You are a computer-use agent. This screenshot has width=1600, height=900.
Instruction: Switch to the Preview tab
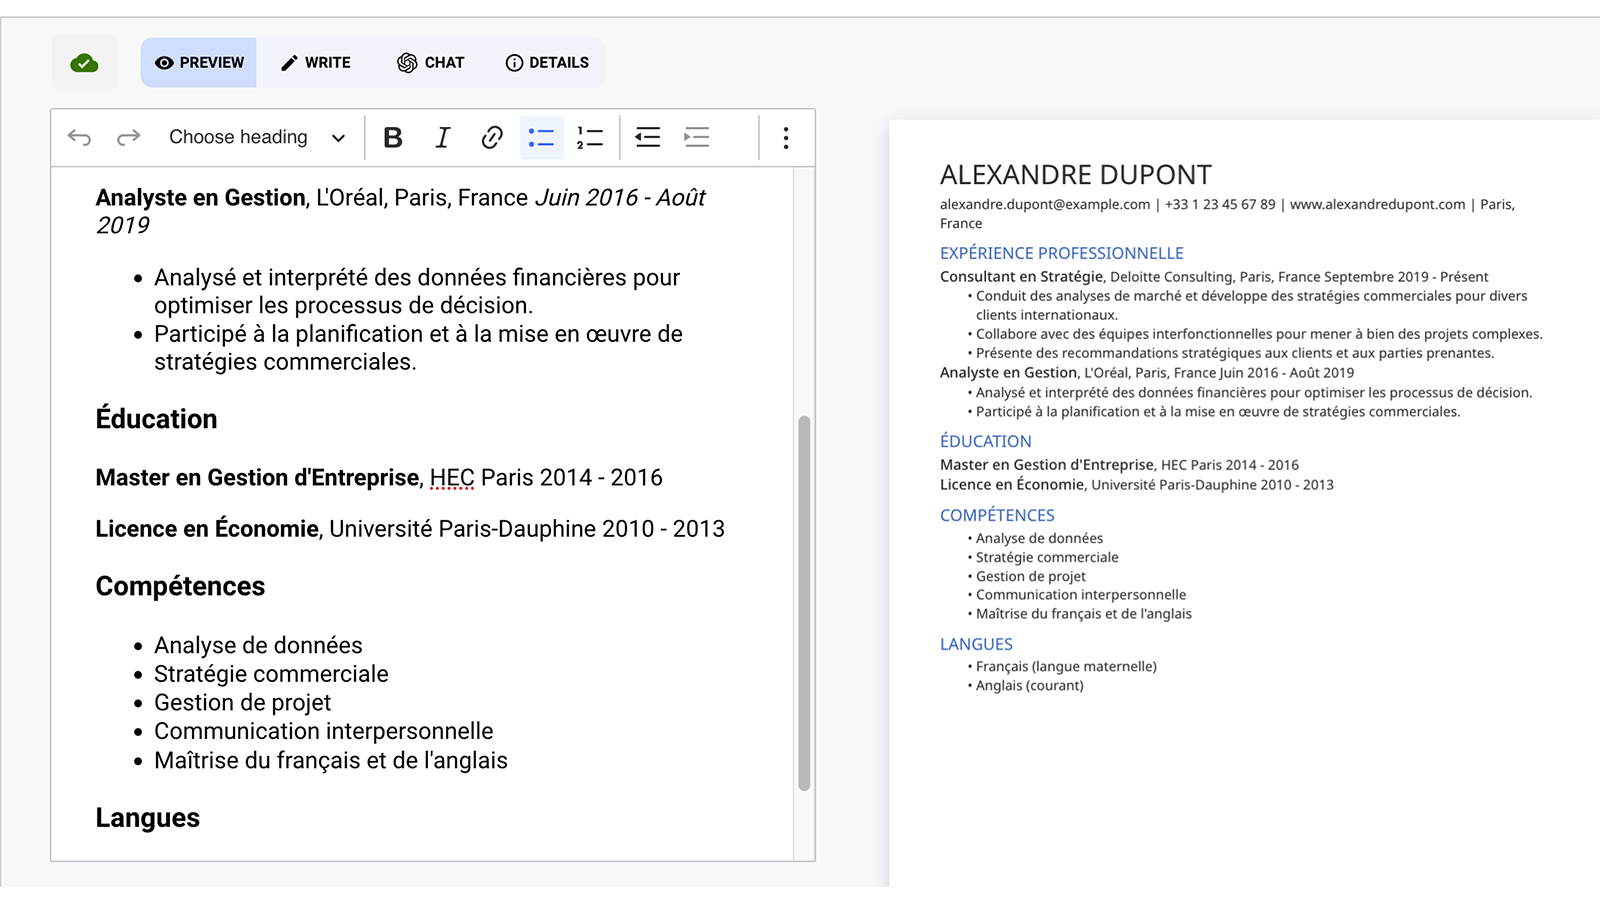199,62
